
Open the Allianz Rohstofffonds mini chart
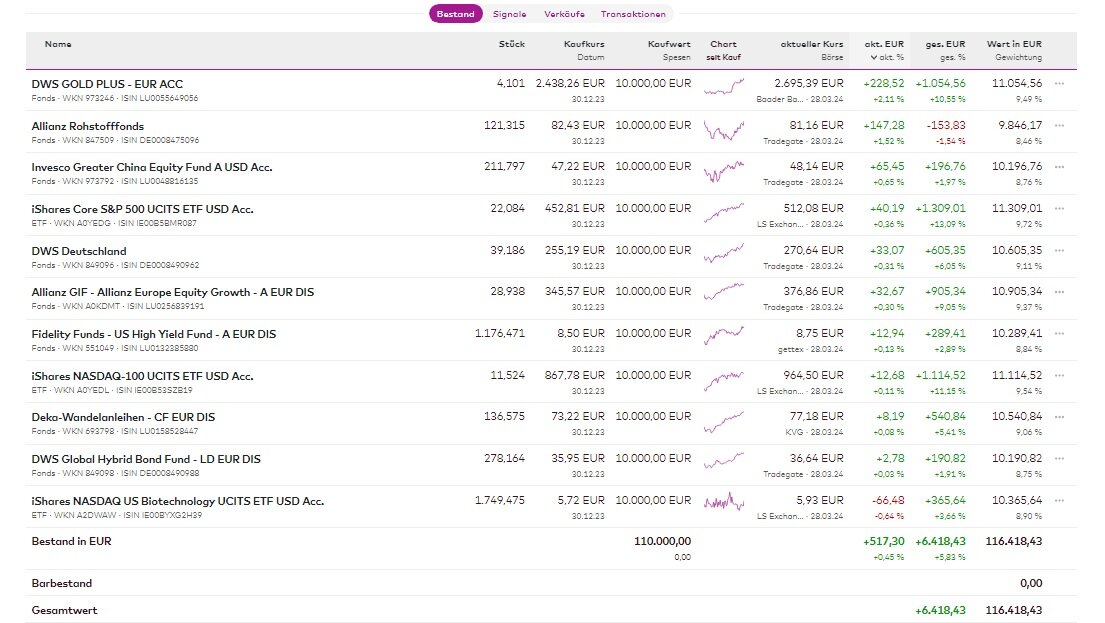click(x=723, y=130)
